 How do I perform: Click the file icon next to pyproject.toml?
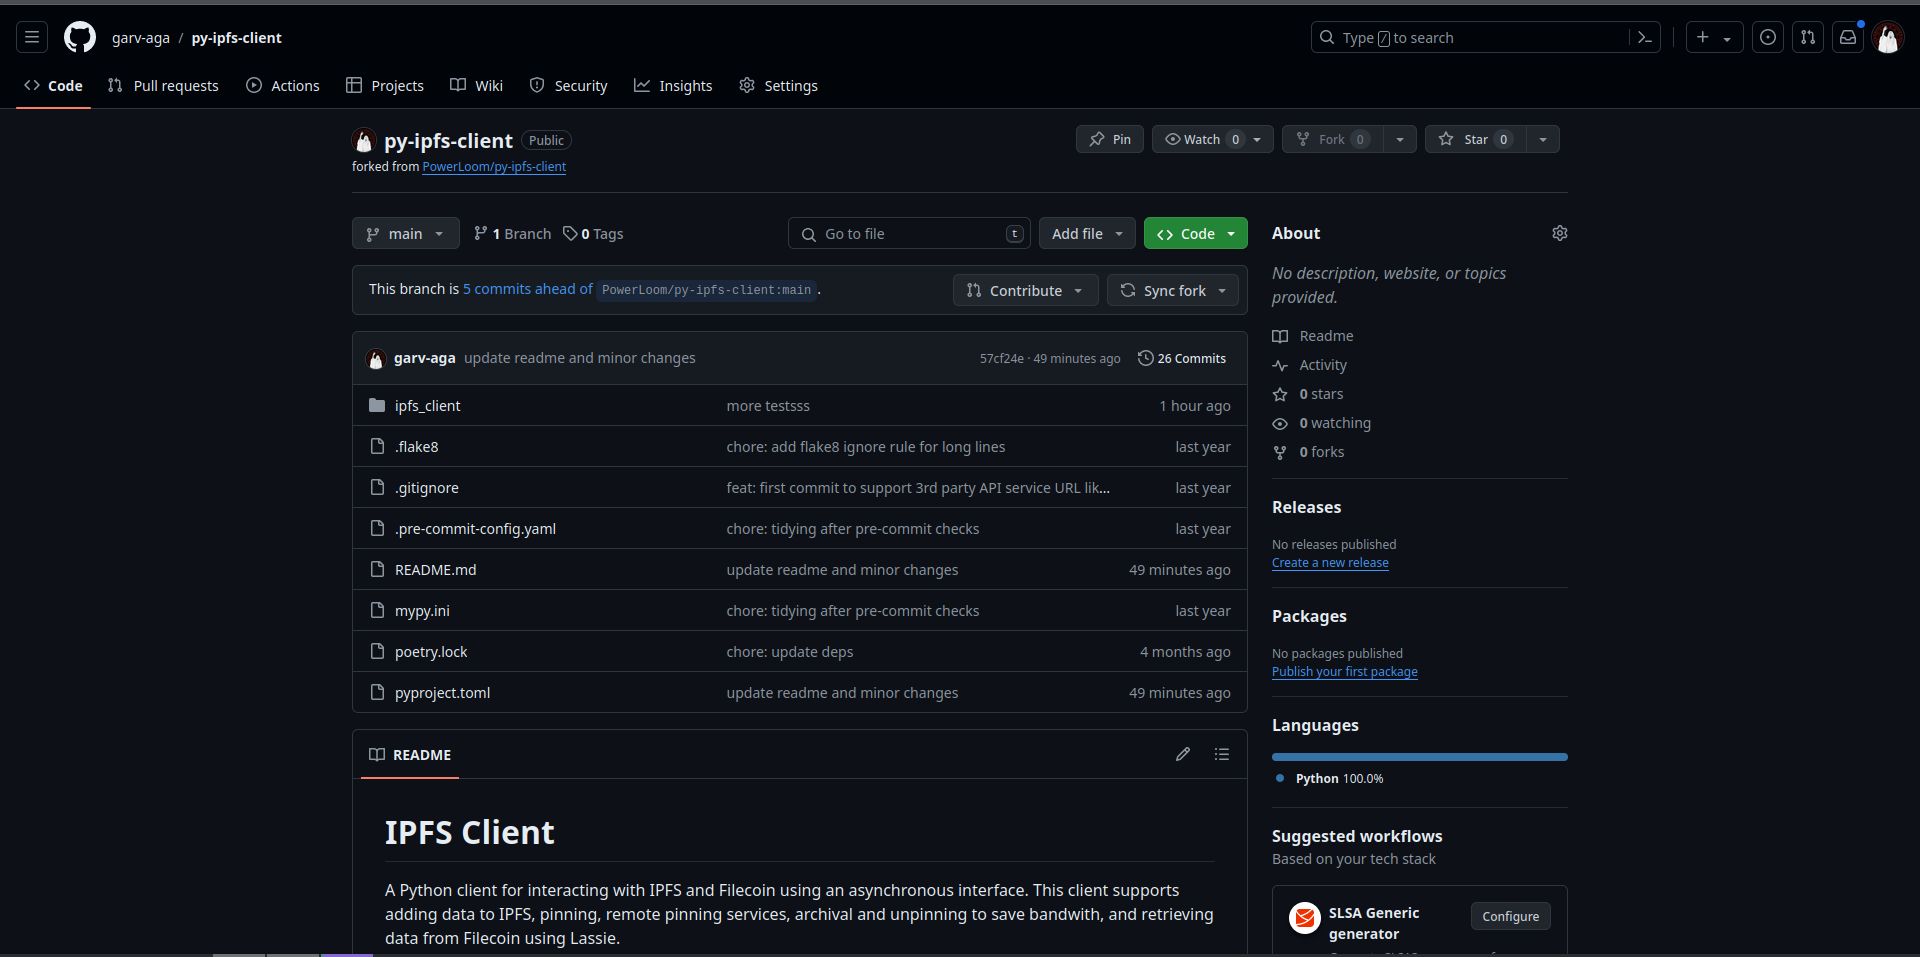[377, 692]
